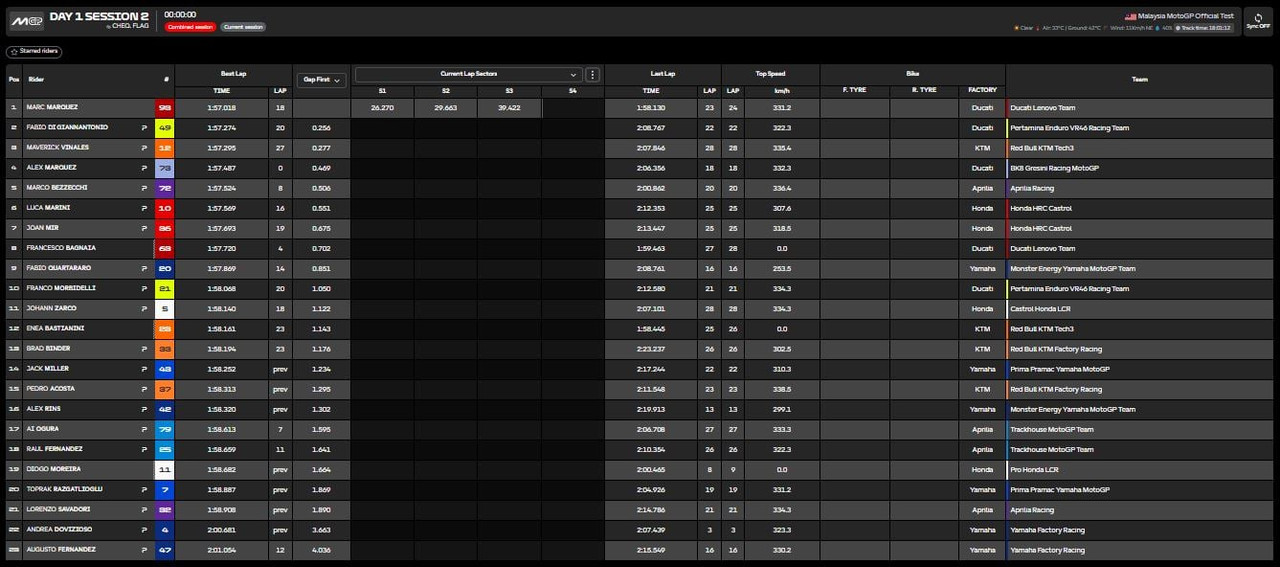Click the Top Speed column header
1280x567 pixels.
pyautogui.click(x=770, y=74)
